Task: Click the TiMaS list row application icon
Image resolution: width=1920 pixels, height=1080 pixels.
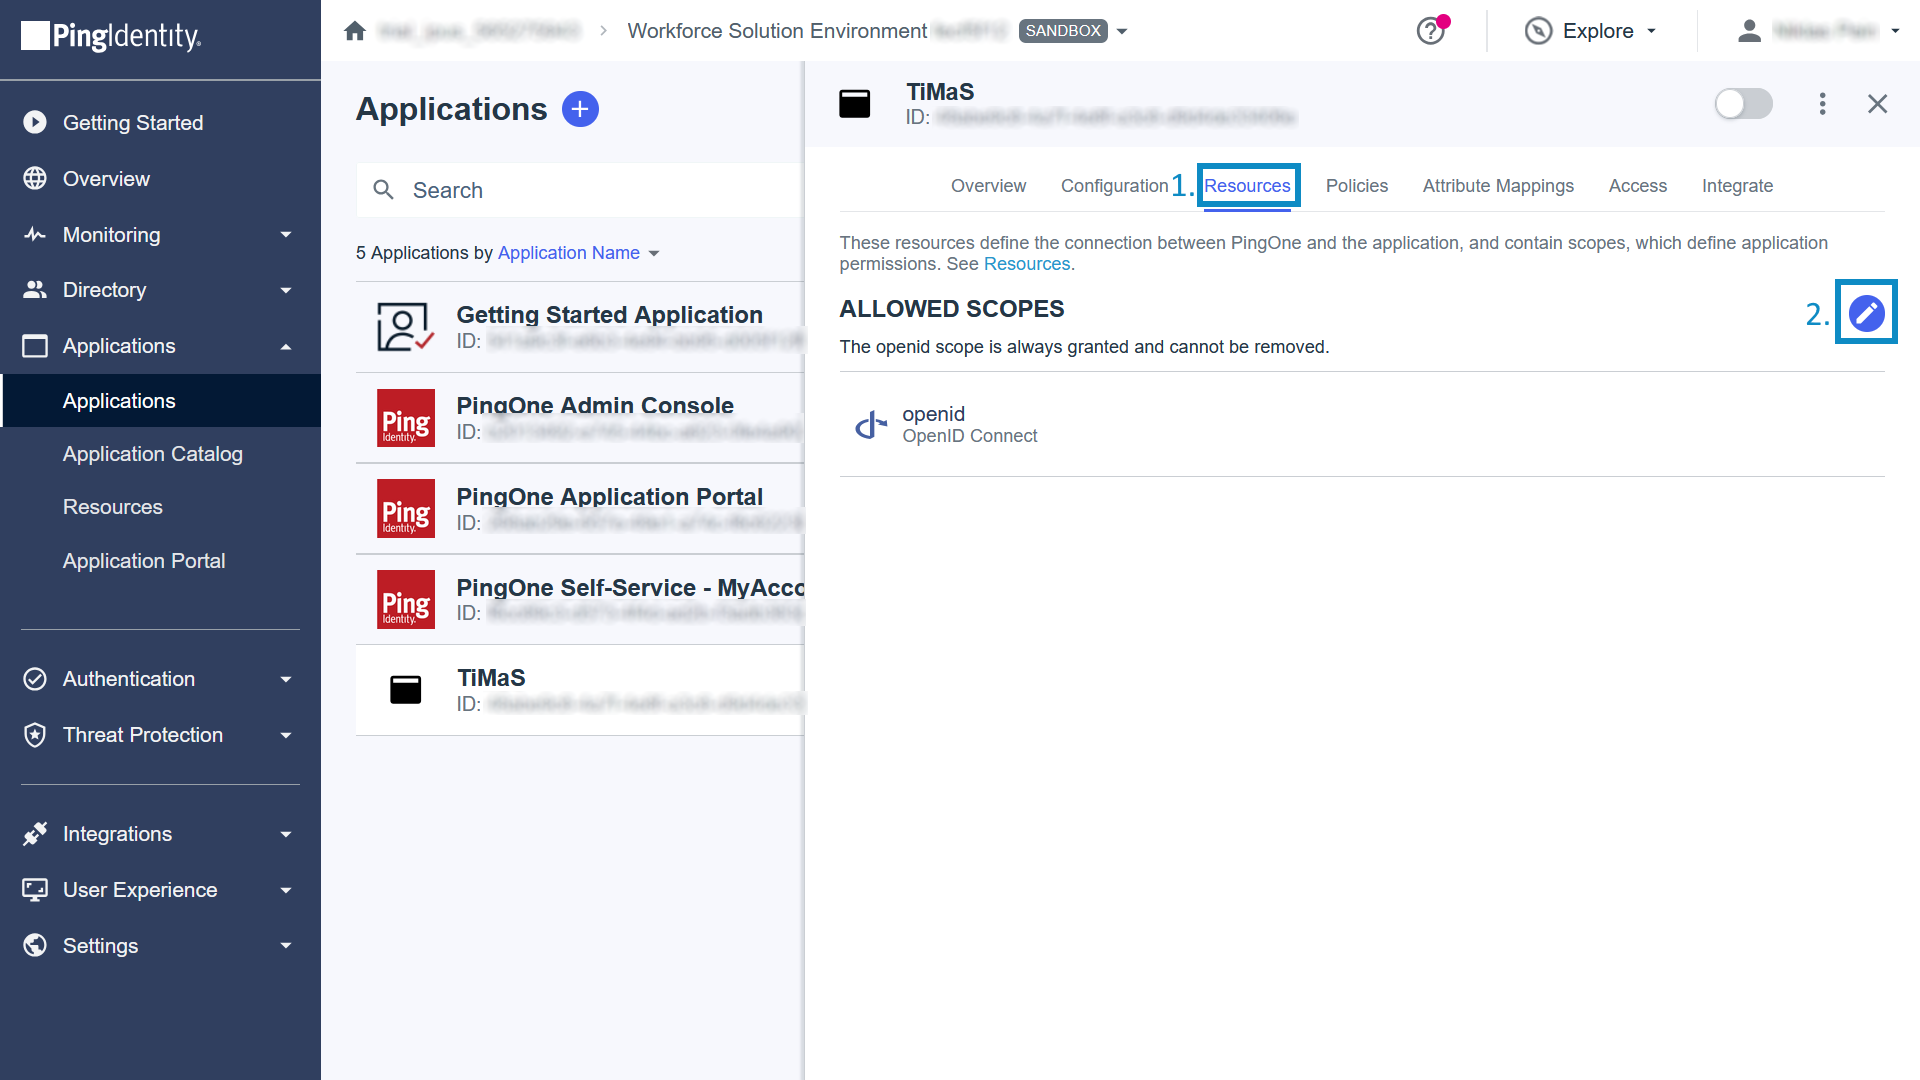Action: [x=405, y=690]
